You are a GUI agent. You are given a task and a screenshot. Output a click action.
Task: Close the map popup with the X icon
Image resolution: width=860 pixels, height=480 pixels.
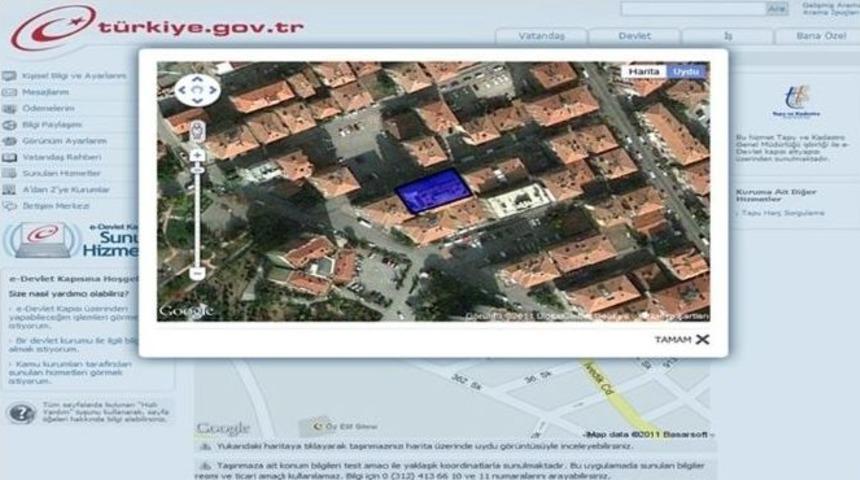click(x=703, y=340)
